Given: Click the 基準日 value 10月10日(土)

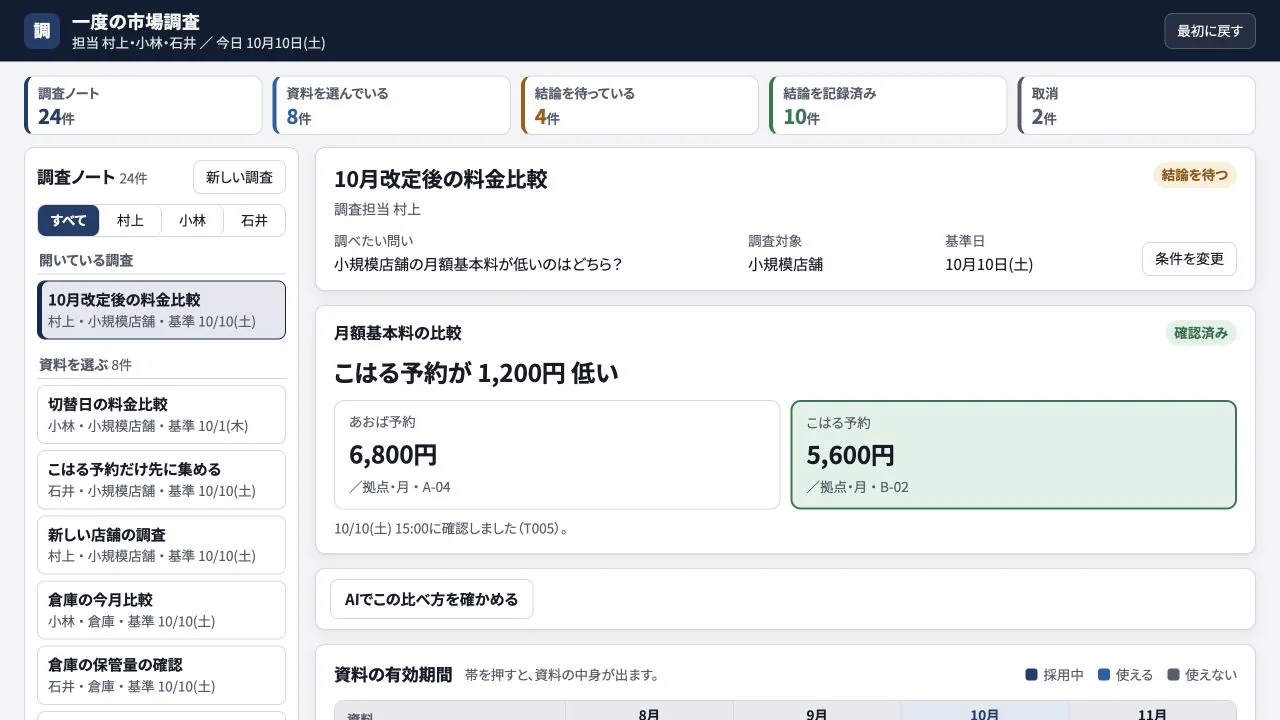Looking at the screenshot, I should coord(989,265).
